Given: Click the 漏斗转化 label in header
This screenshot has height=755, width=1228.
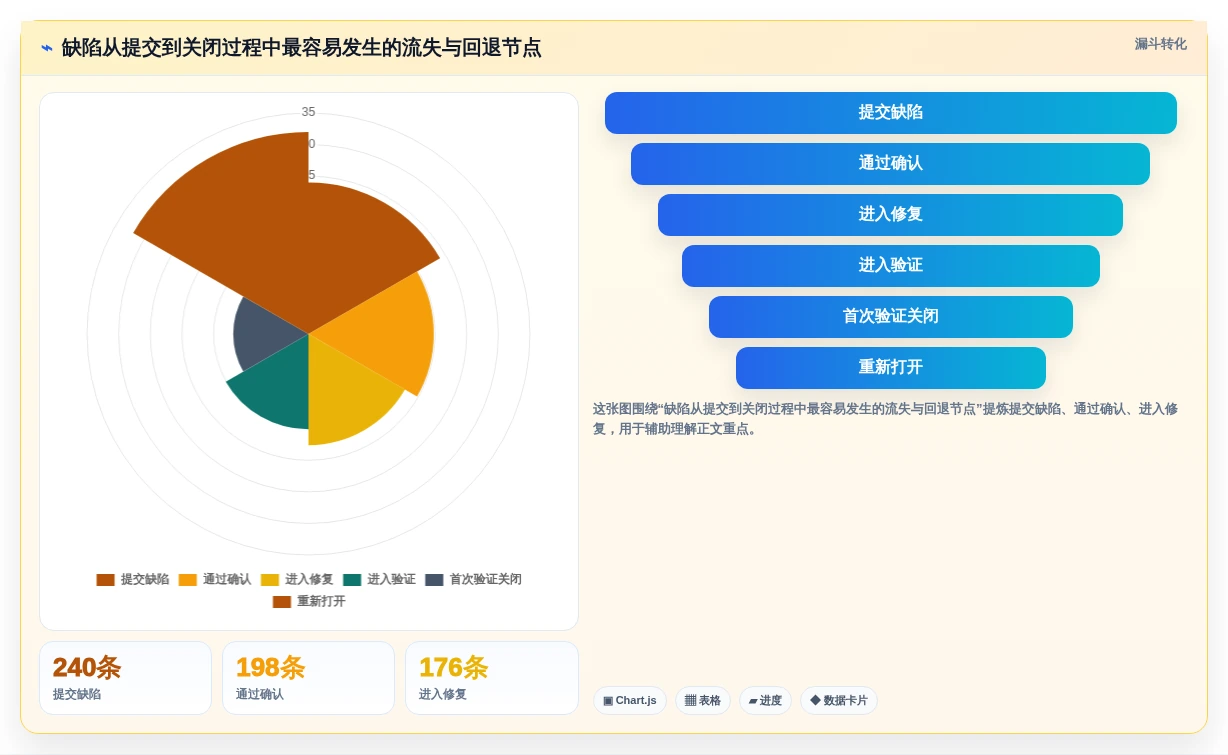Looking at the screenshot, I should (x=1160, y=44).
